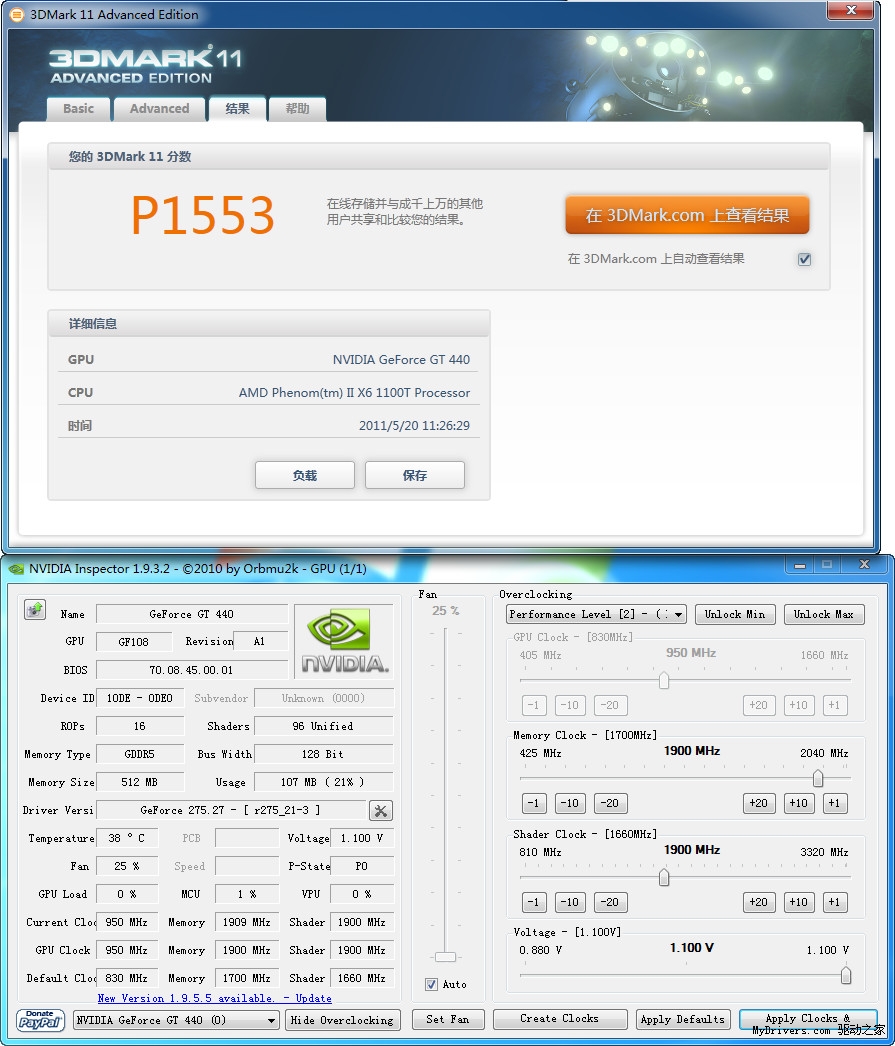The image size is (895, 1046).
Task: Click the Memory Type field GDDR5
Action: 140,754
